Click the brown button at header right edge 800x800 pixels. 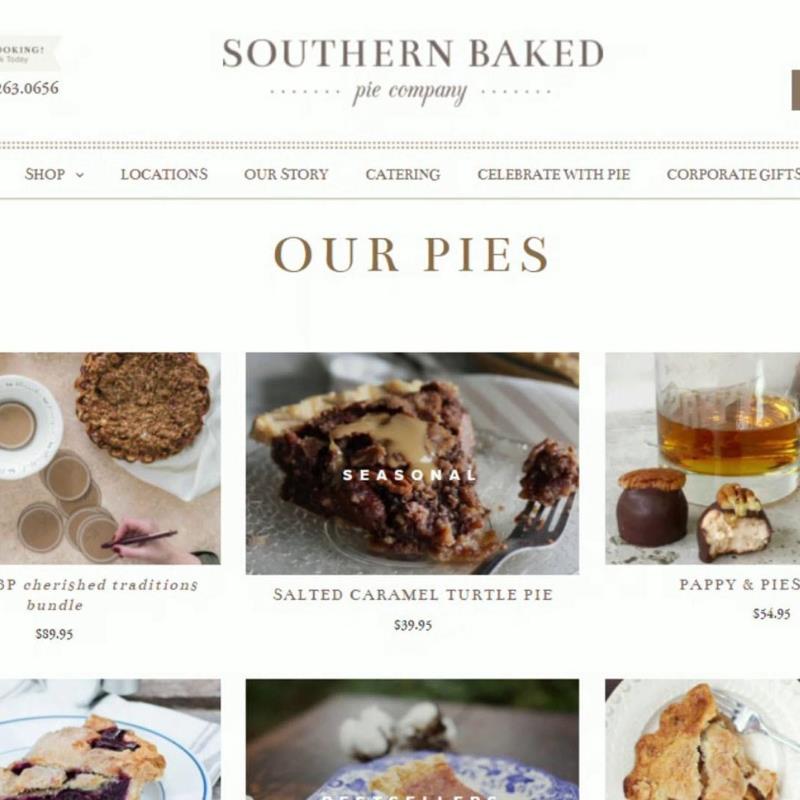pos(795,90)
